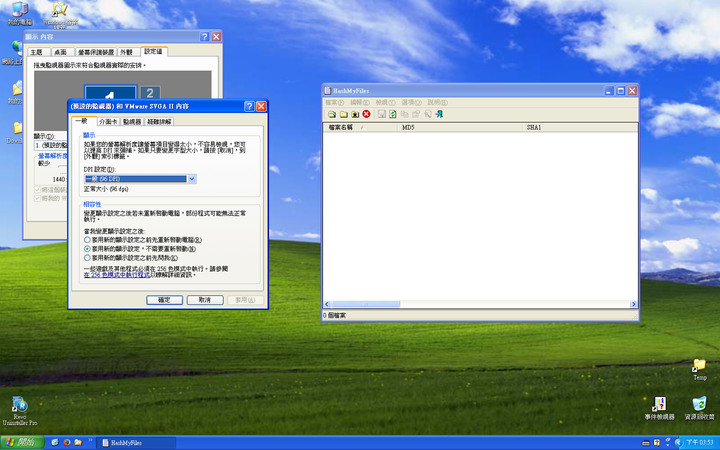Switch to the Troubleshoot tab in VMware dialog
Image resolution: width=720 pixels, height=450 pixels.
pyautogui.click(x=159, y=122)
